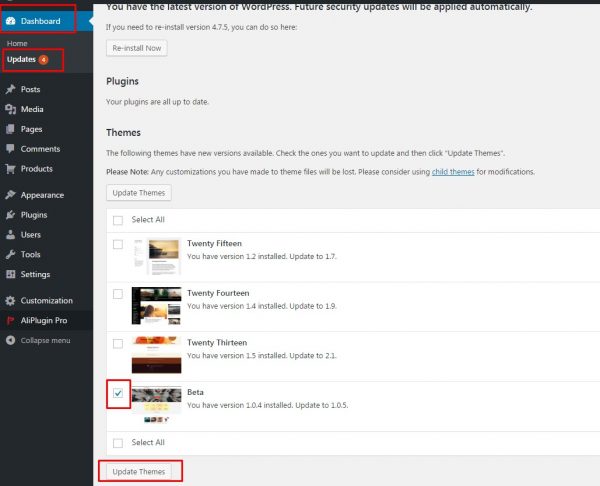Viewport: 600px width, 486px height.
Task: Open the Settings menu label
Action: pos(36,275)
